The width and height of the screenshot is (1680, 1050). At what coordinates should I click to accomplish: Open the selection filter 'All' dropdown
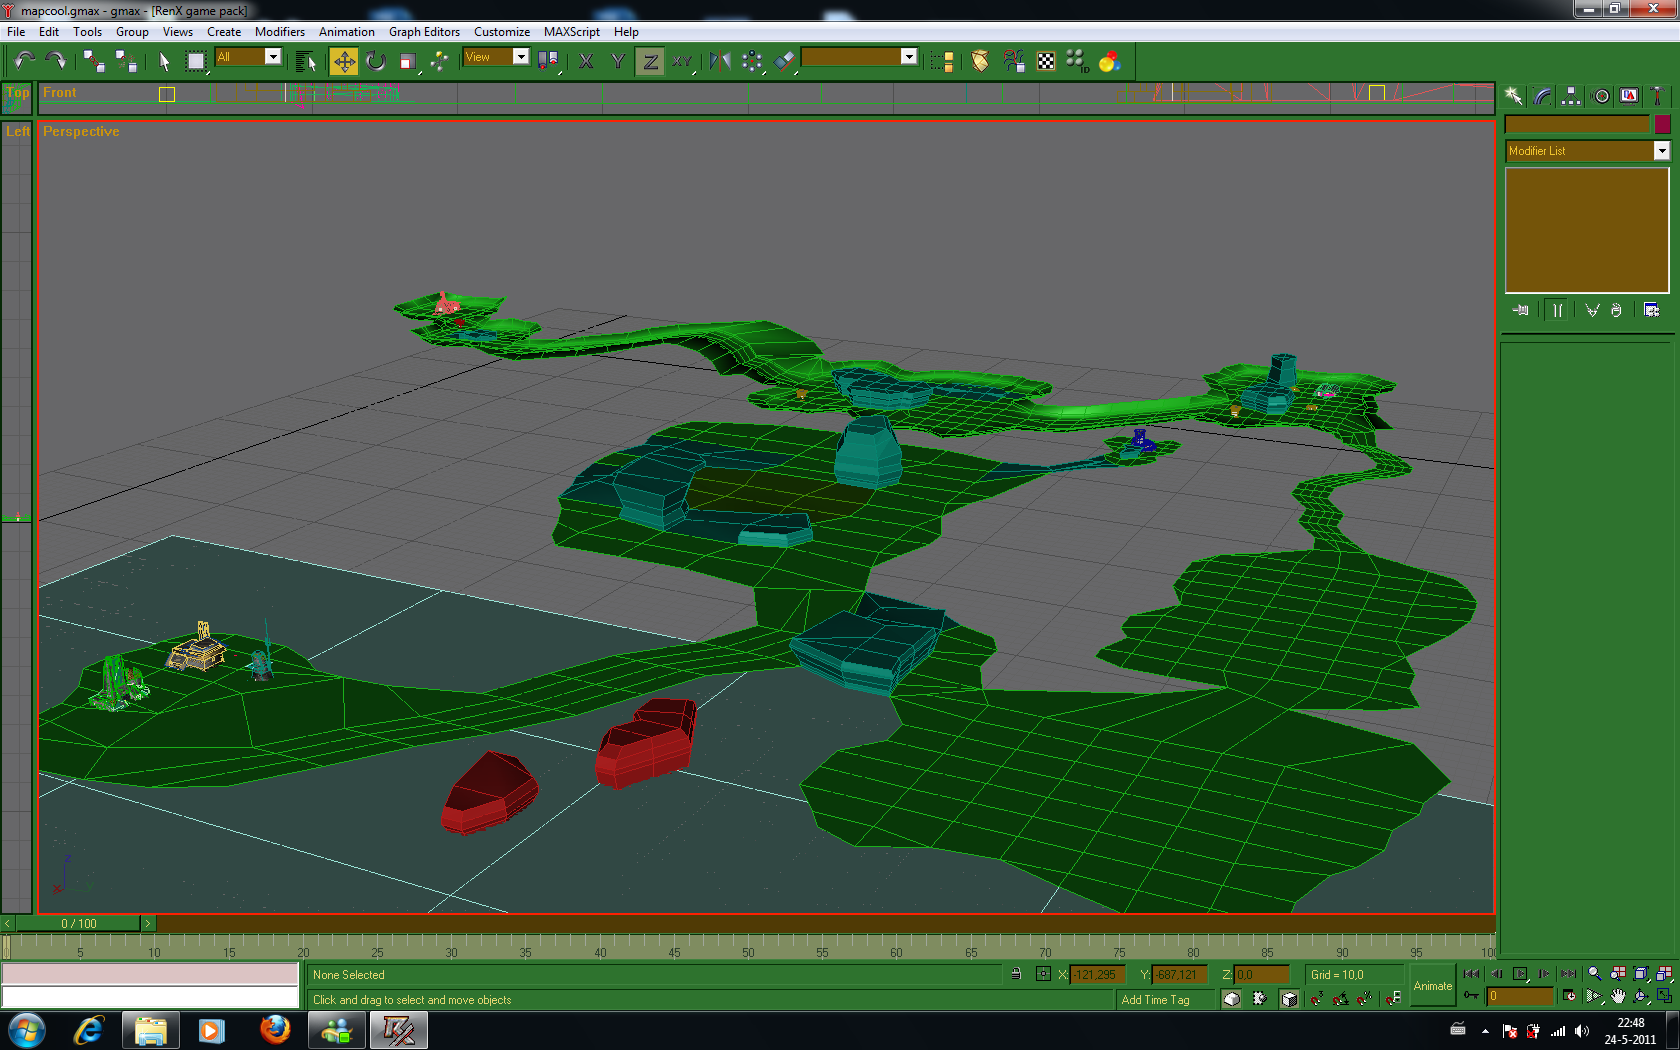(x=272, y=57)
